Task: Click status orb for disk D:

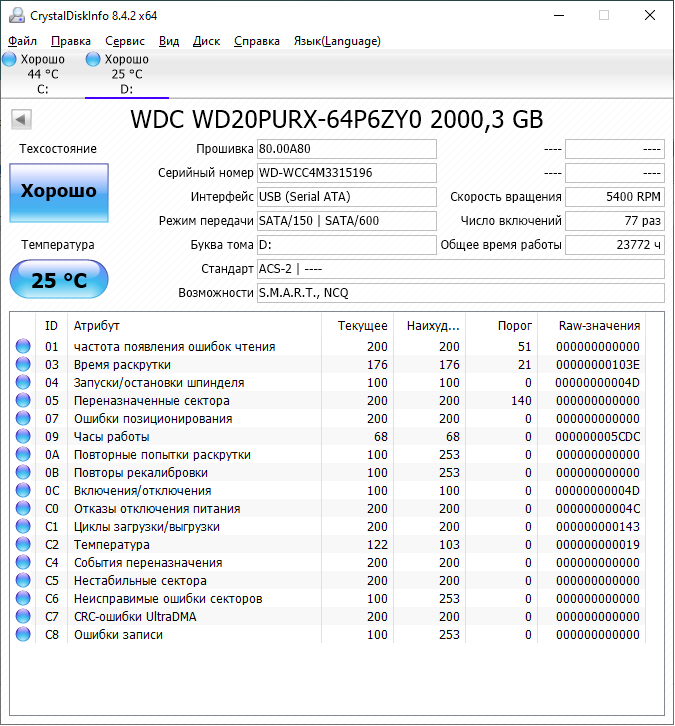Action: pyautogui.click(x=94, y=59)
